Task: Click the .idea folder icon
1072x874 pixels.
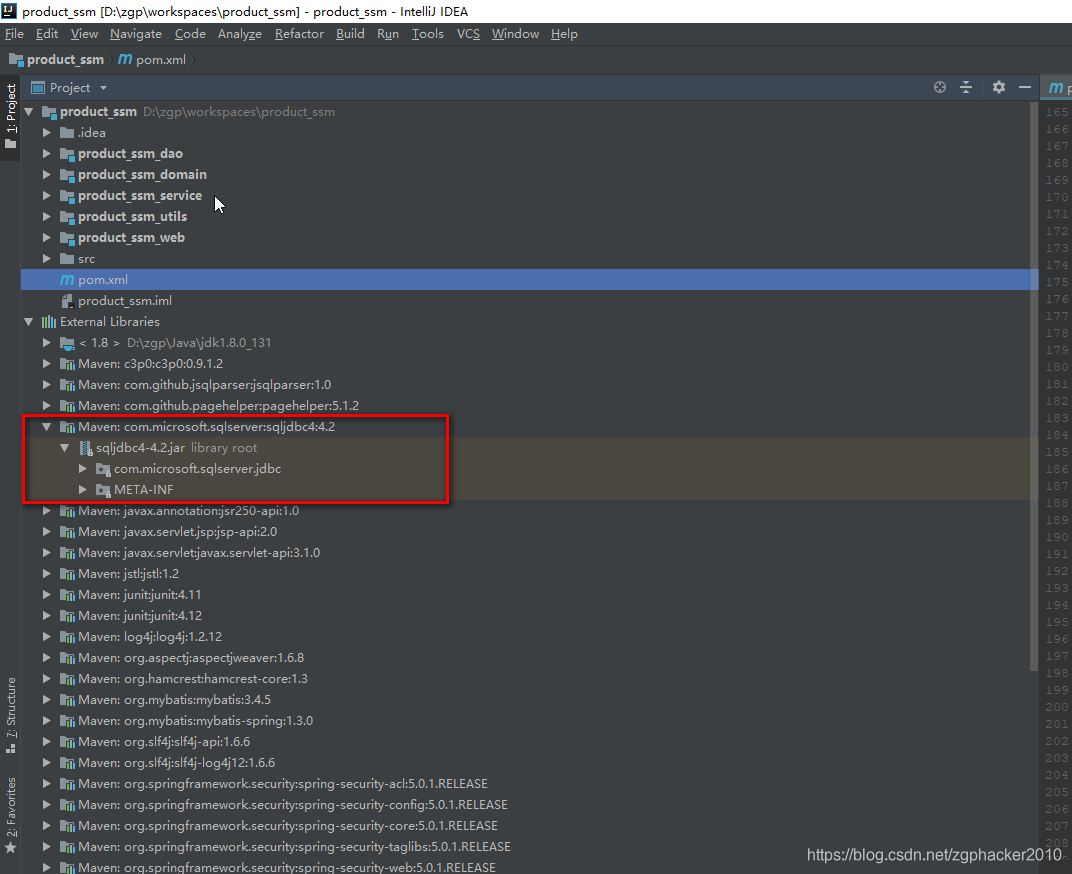Action: 67,133
